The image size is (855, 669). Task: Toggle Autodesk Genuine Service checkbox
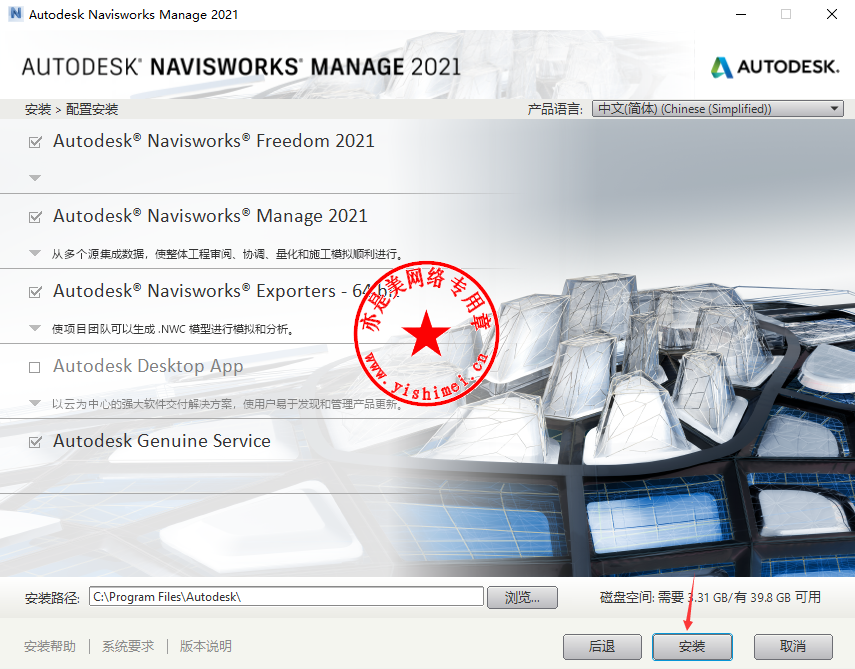point(35,442)
